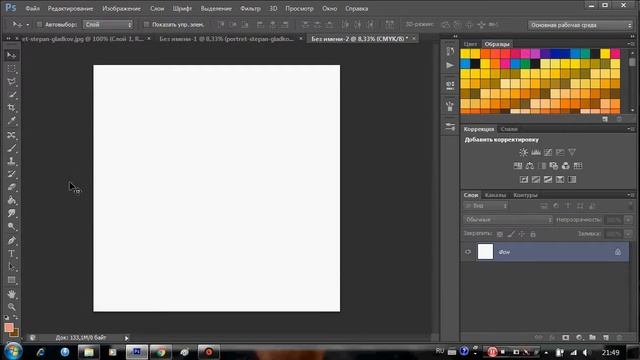
Task: Switch to the Без имени-1 document tab
Action: 226,39
